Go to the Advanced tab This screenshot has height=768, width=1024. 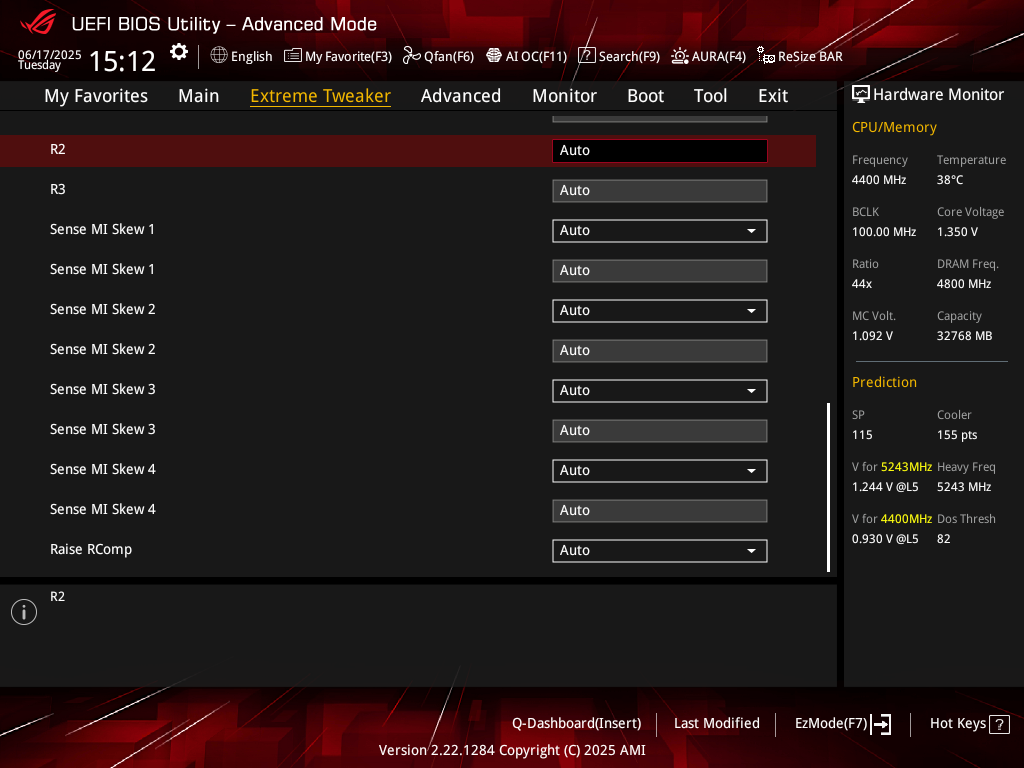pos(461,96)
